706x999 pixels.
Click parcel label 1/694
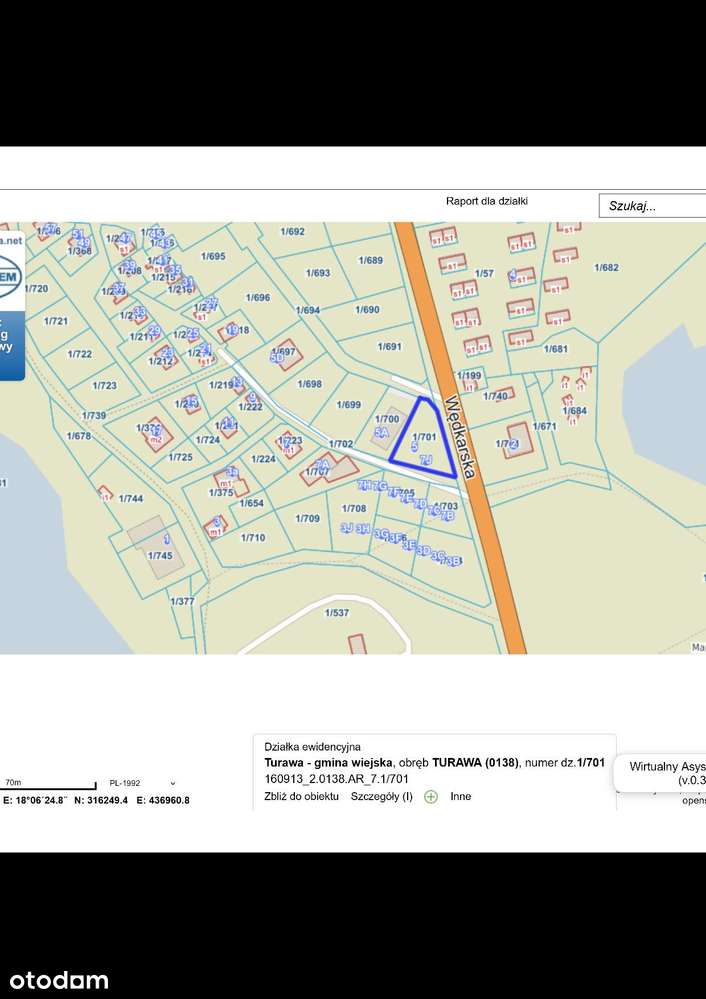pyautogui.click(x=308, y=310)
